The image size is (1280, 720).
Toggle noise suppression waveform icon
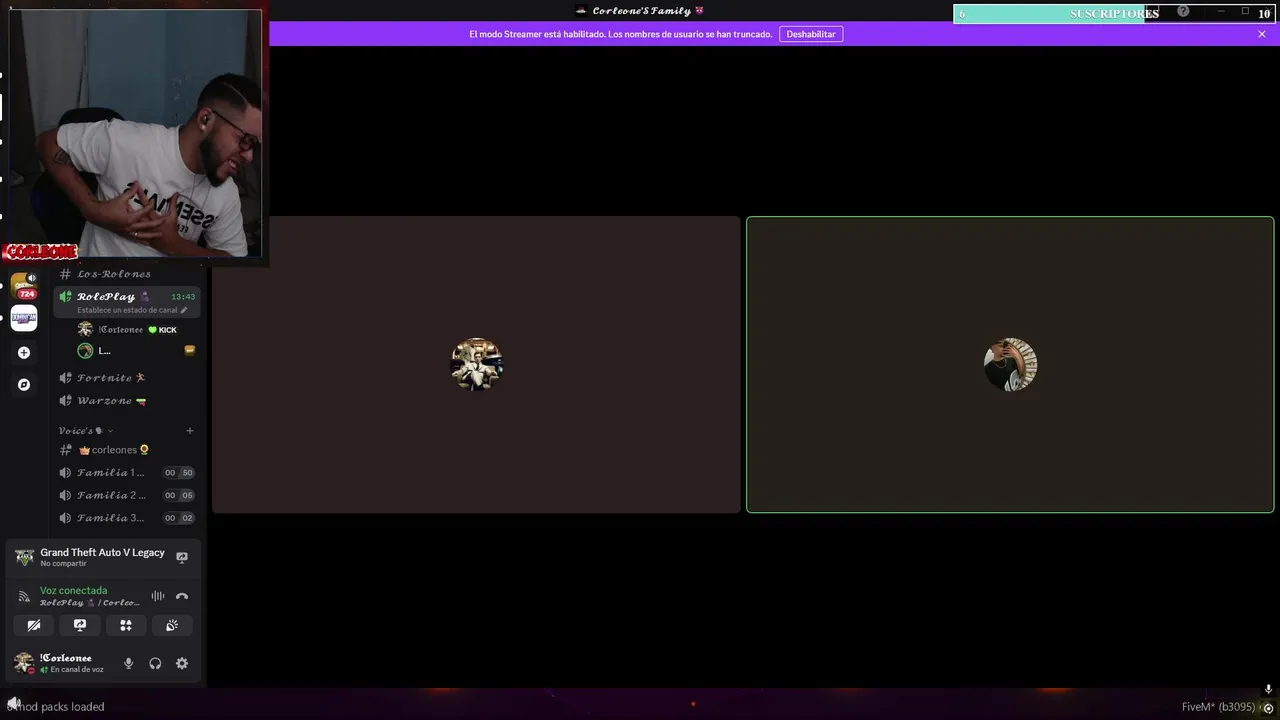158,596
